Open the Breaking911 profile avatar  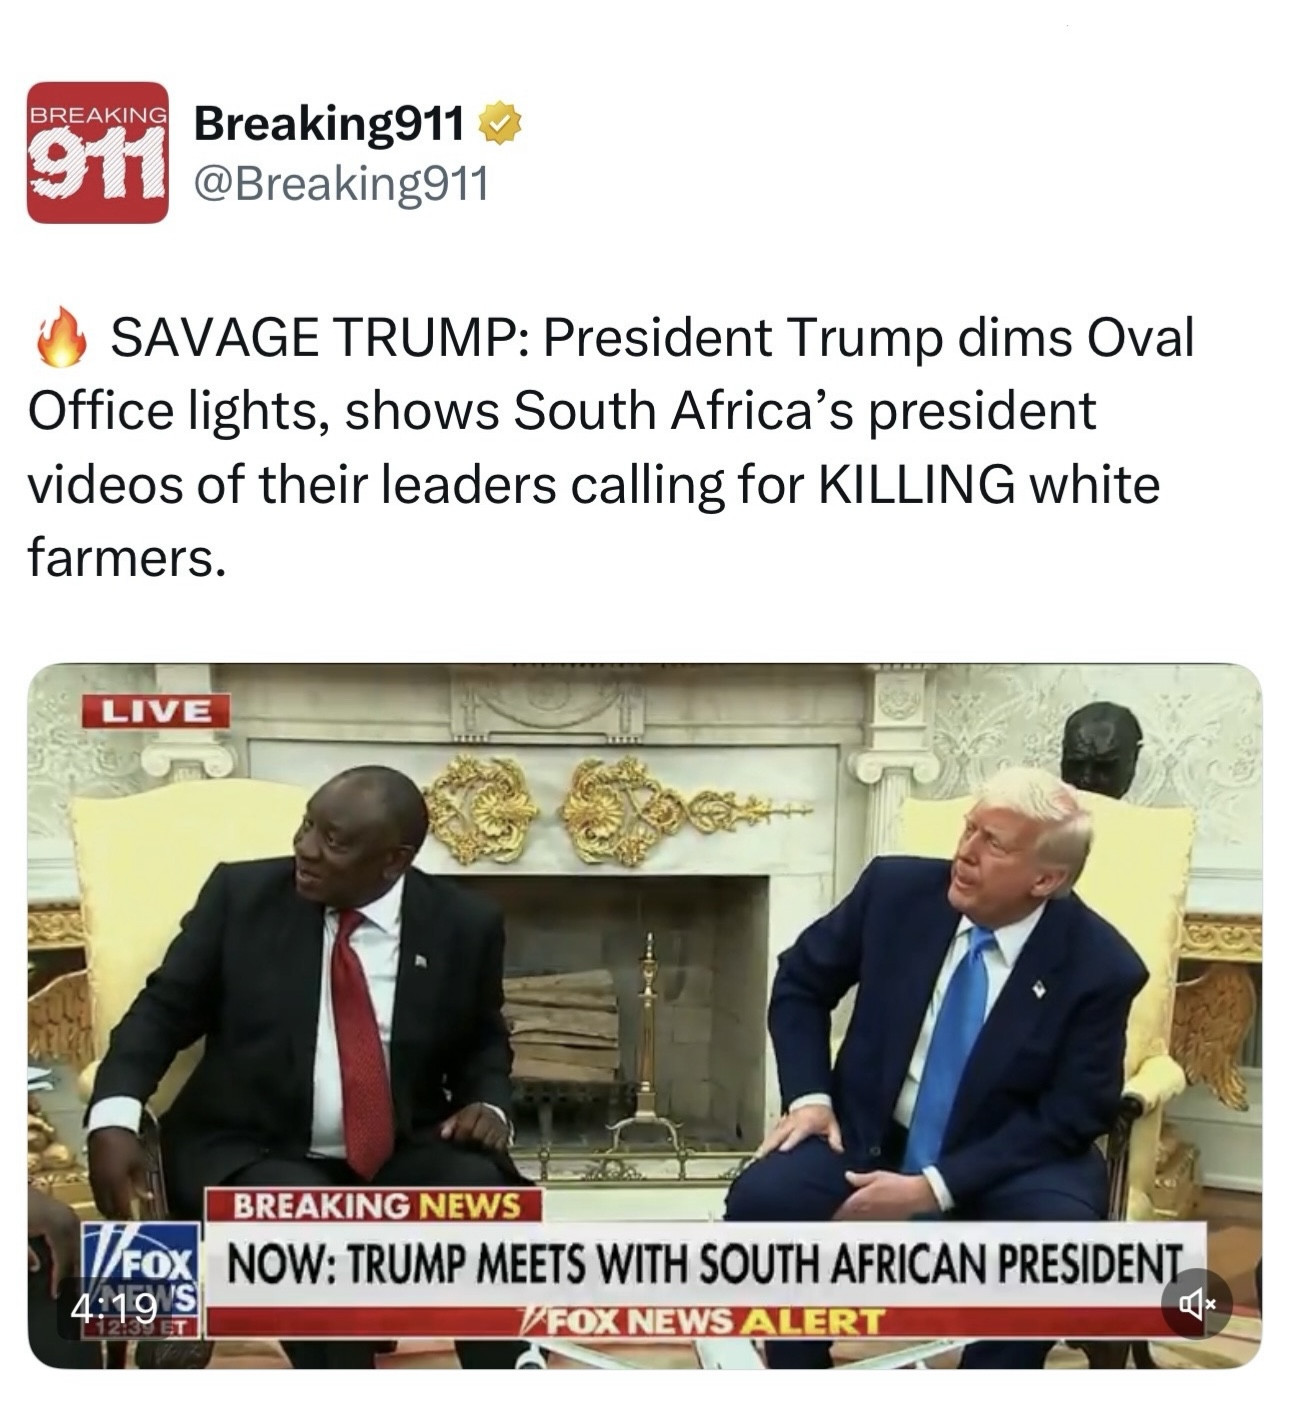(x=97, y=152)
